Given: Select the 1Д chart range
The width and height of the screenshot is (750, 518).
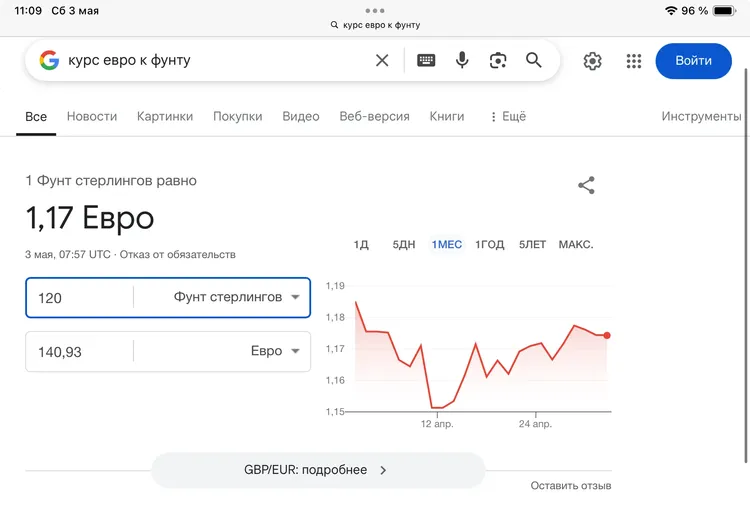Looking at the screenshot, I should (362, 245).
